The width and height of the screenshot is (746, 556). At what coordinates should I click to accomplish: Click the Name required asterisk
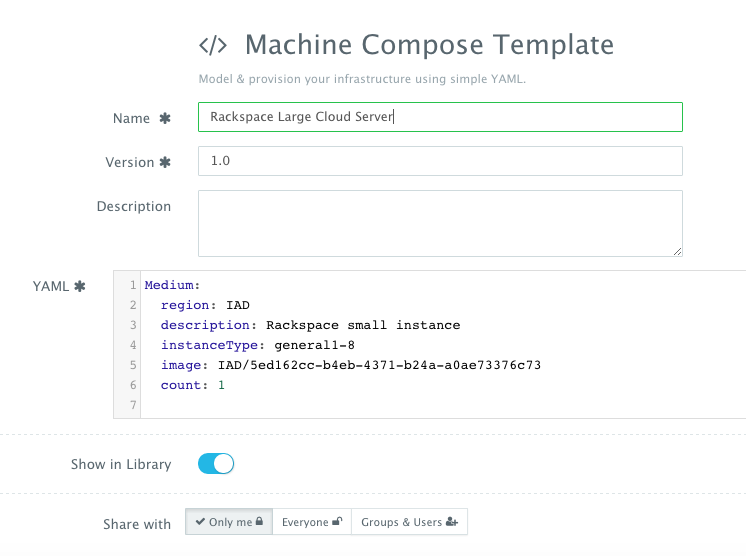165,118
